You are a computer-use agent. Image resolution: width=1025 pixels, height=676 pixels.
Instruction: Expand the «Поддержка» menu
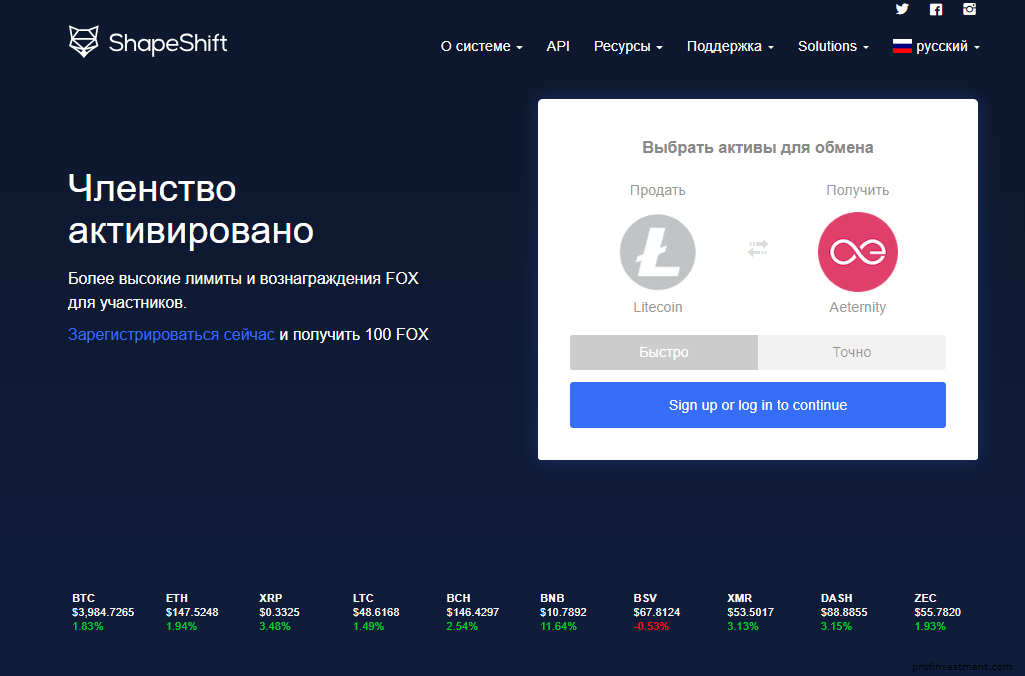[x=730, y=46]
